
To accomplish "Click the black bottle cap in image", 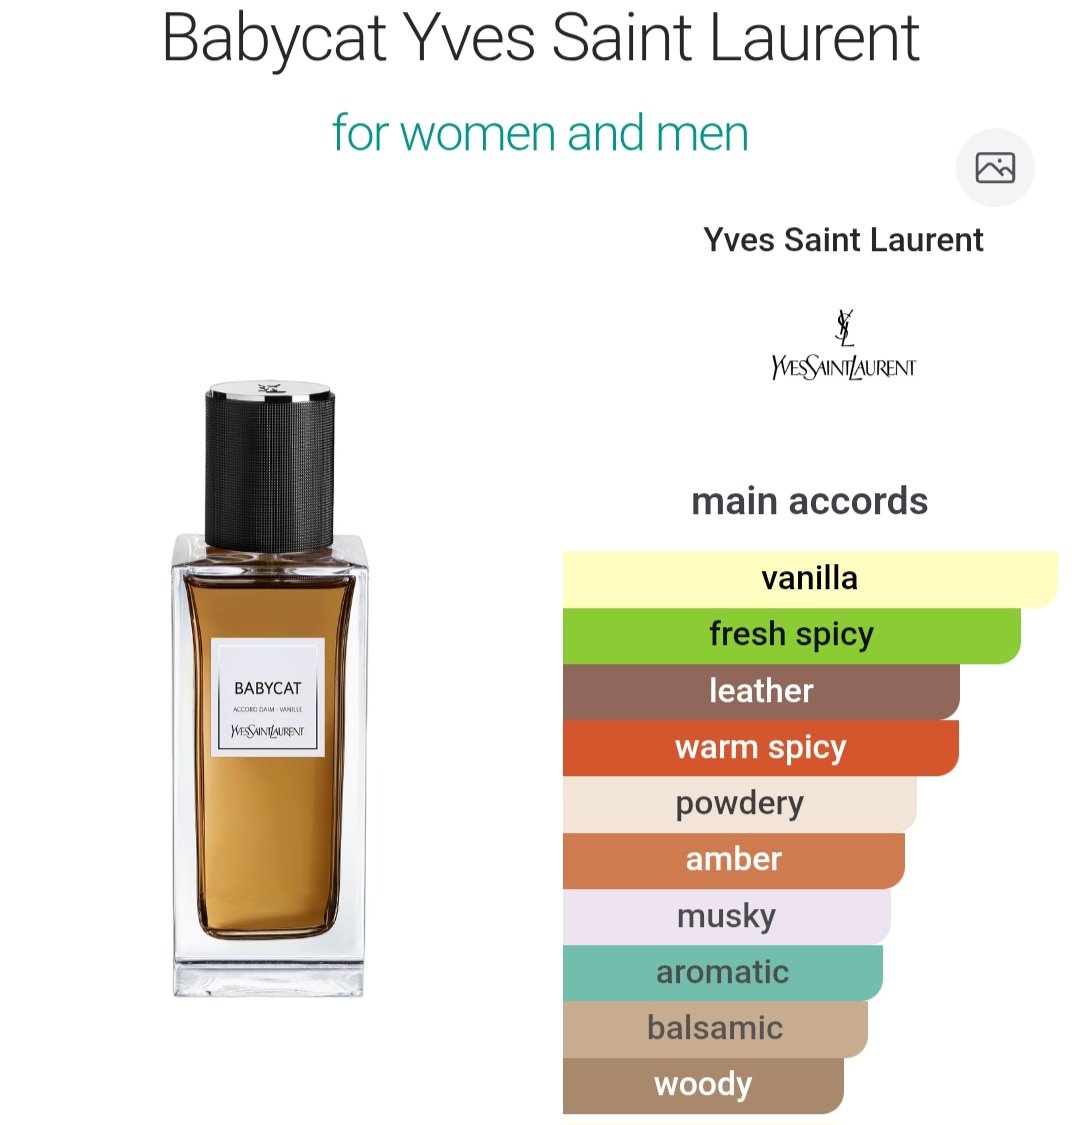I will (270, 467).
